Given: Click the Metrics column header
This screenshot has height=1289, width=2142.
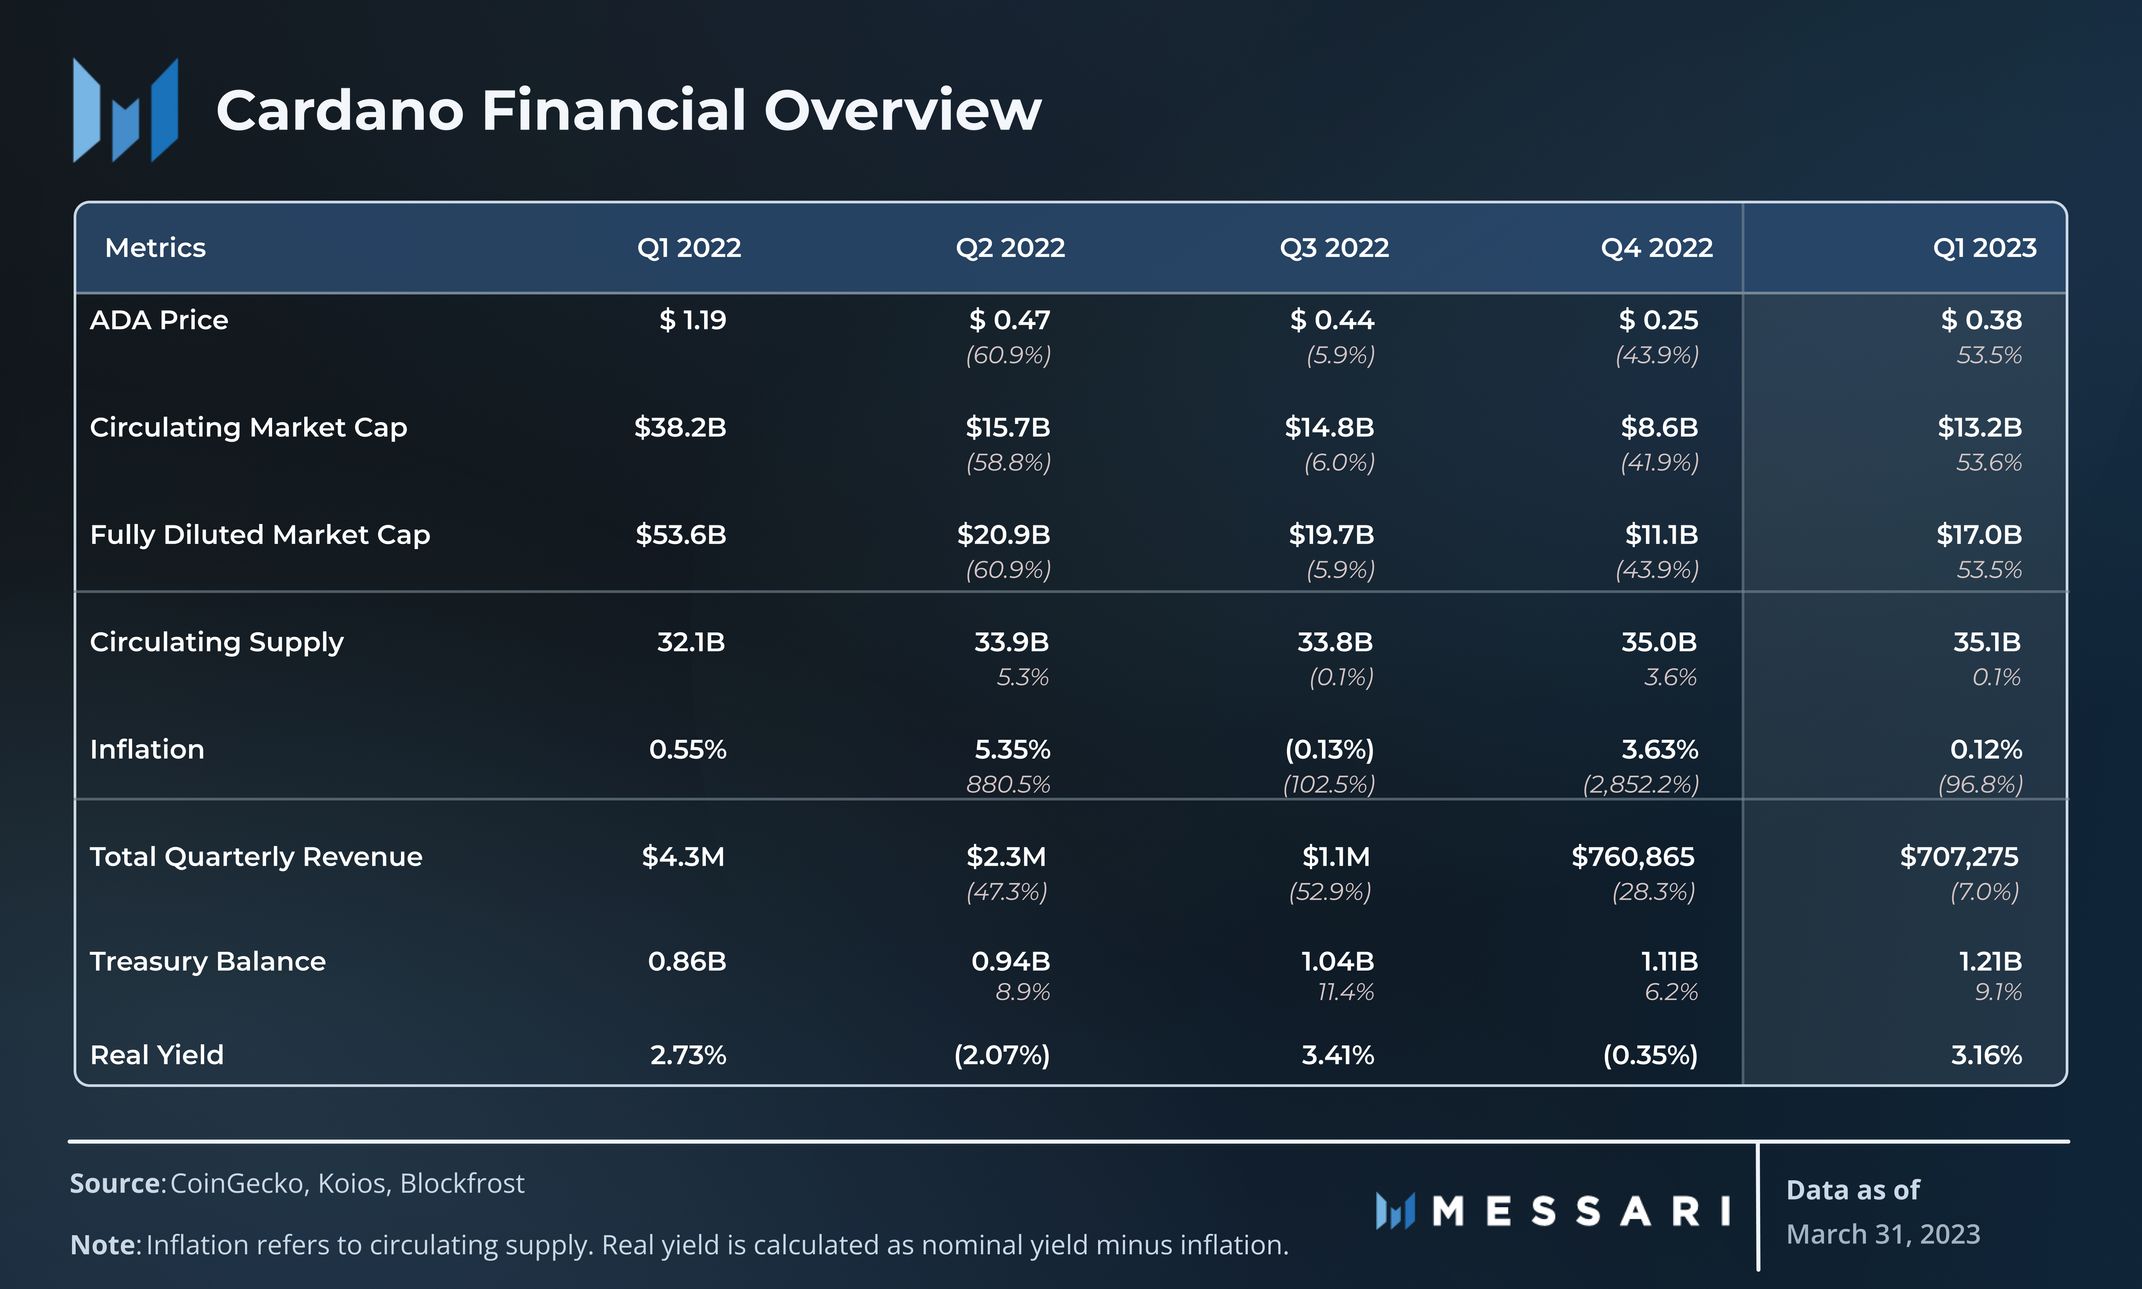Looking at the screenshot, I should coord(155,248).
